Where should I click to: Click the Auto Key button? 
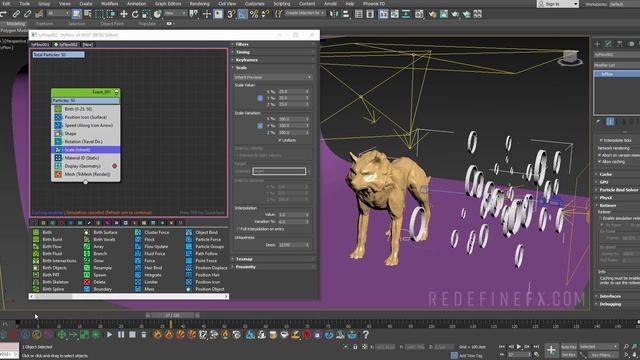(569, 347)
